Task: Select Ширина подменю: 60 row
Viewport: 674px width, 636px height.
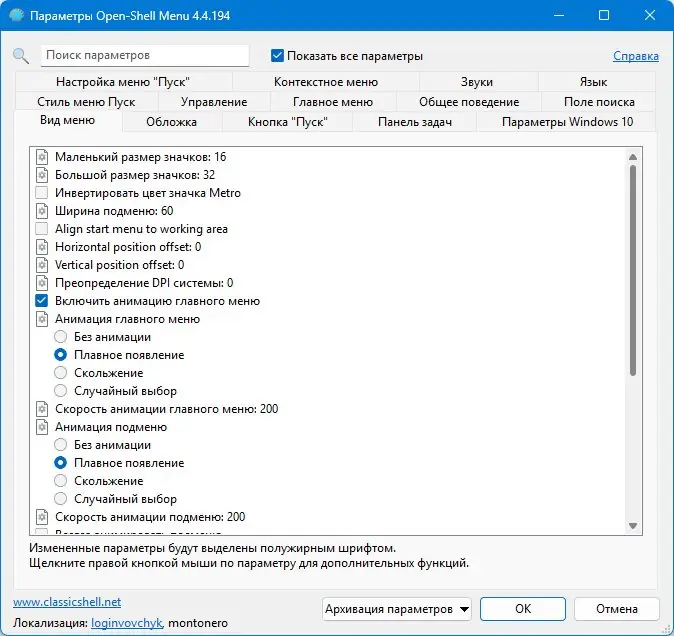Action: click(114, 211)
